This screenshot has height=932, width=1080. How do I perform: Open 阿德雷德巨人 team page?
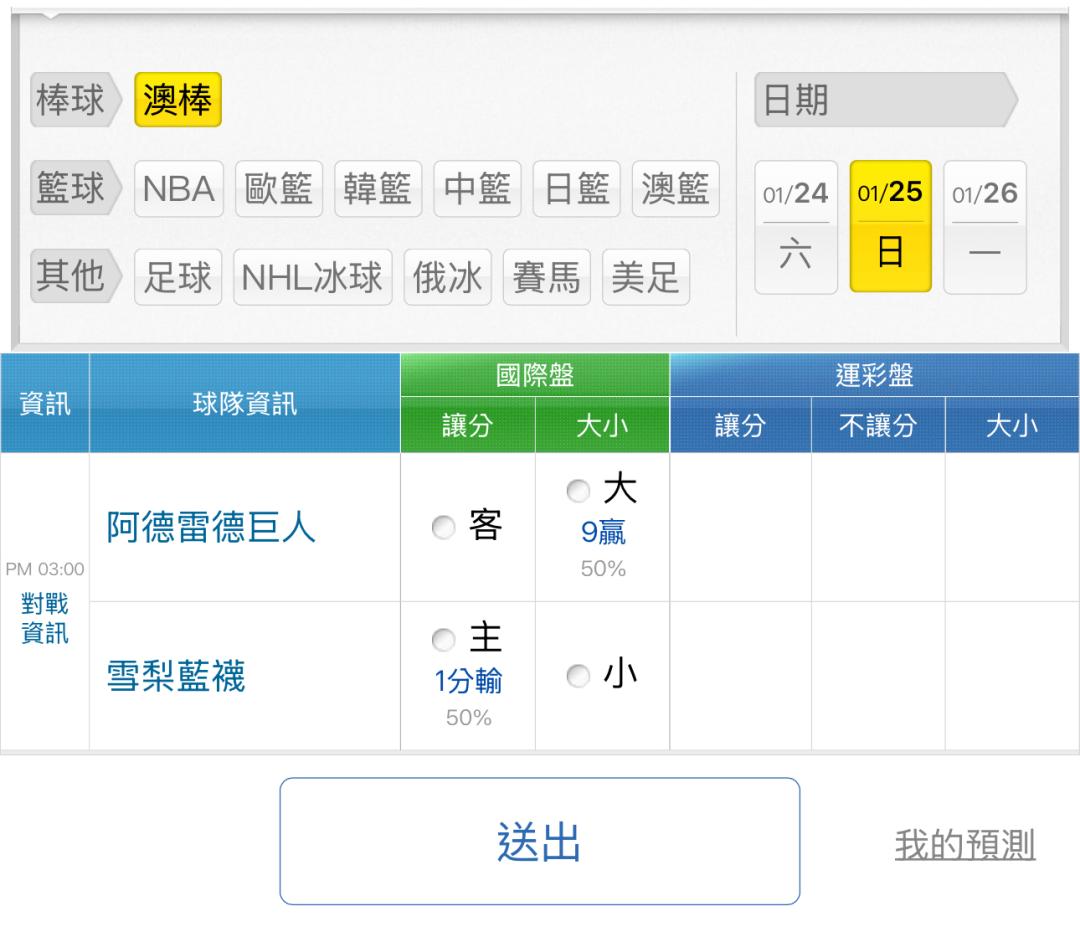211,529
